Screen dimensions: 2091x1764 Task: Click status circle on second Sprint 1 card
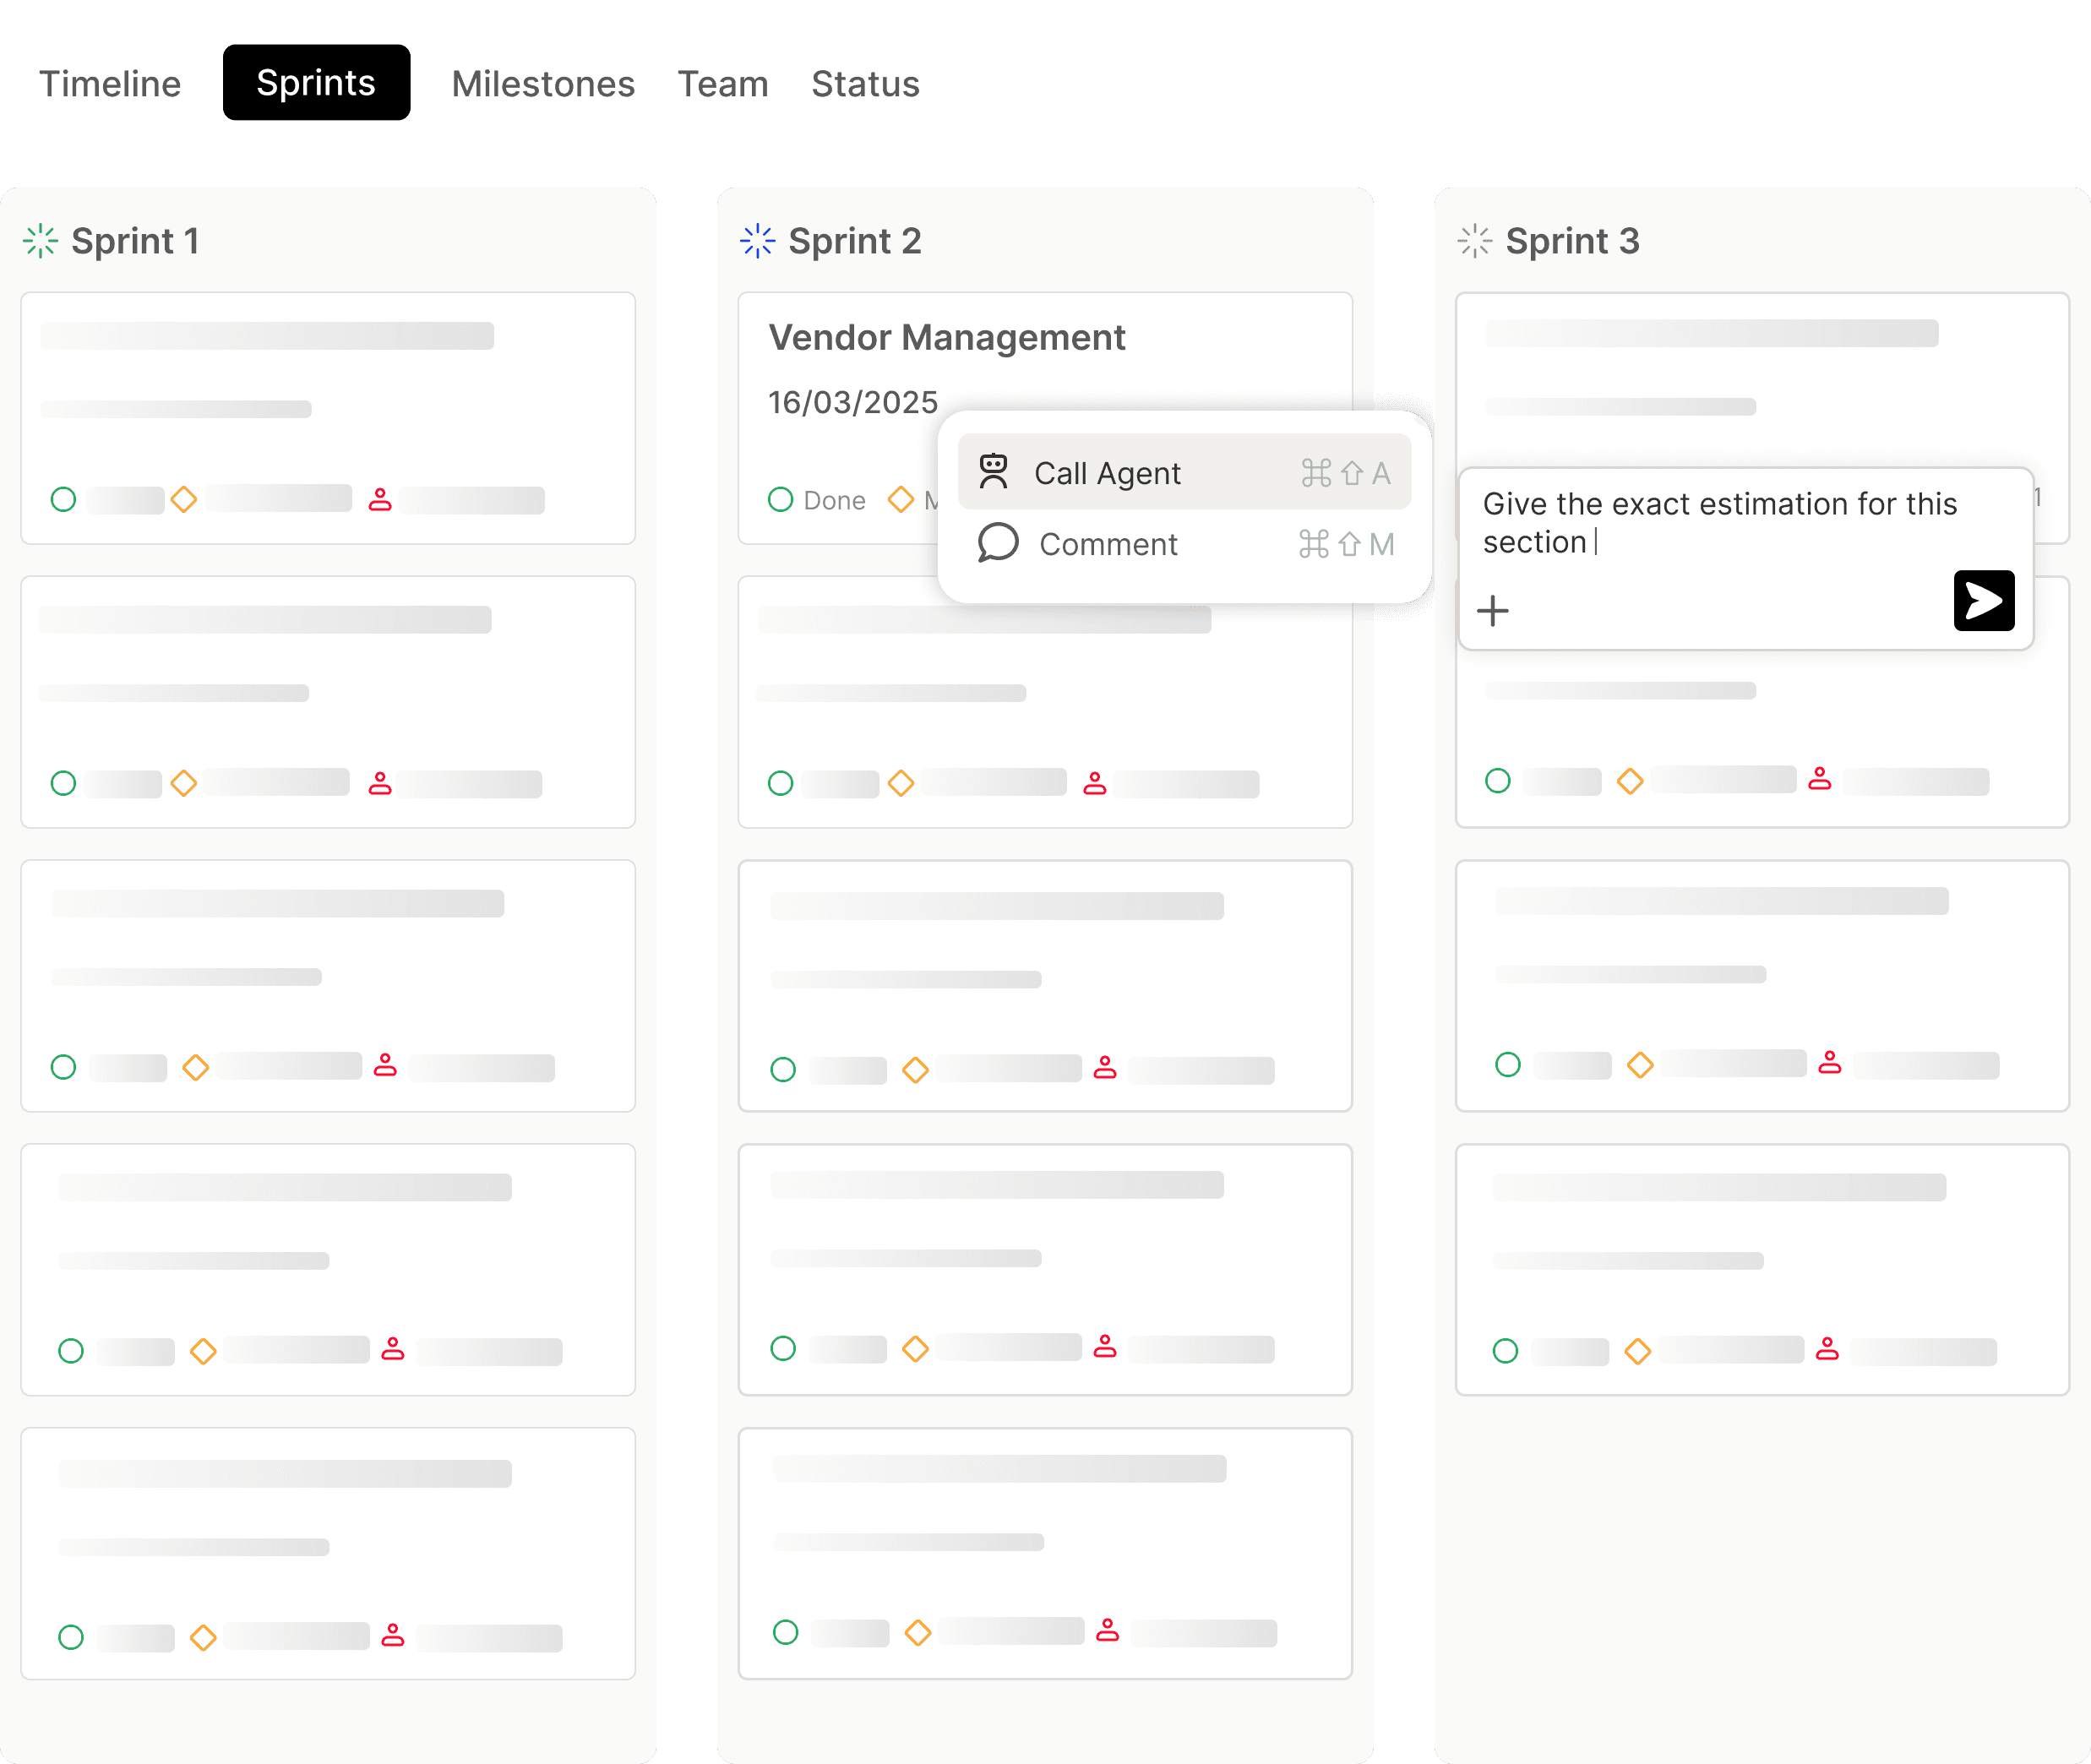(x=64, y=783)
